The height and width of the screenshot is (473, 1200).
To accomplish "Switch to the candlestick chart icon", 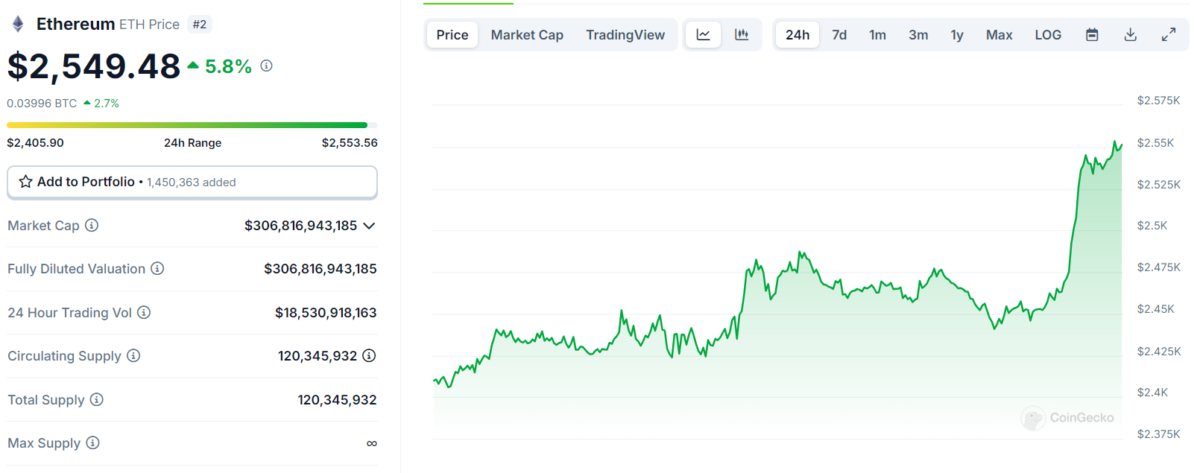I will [742, 35].
